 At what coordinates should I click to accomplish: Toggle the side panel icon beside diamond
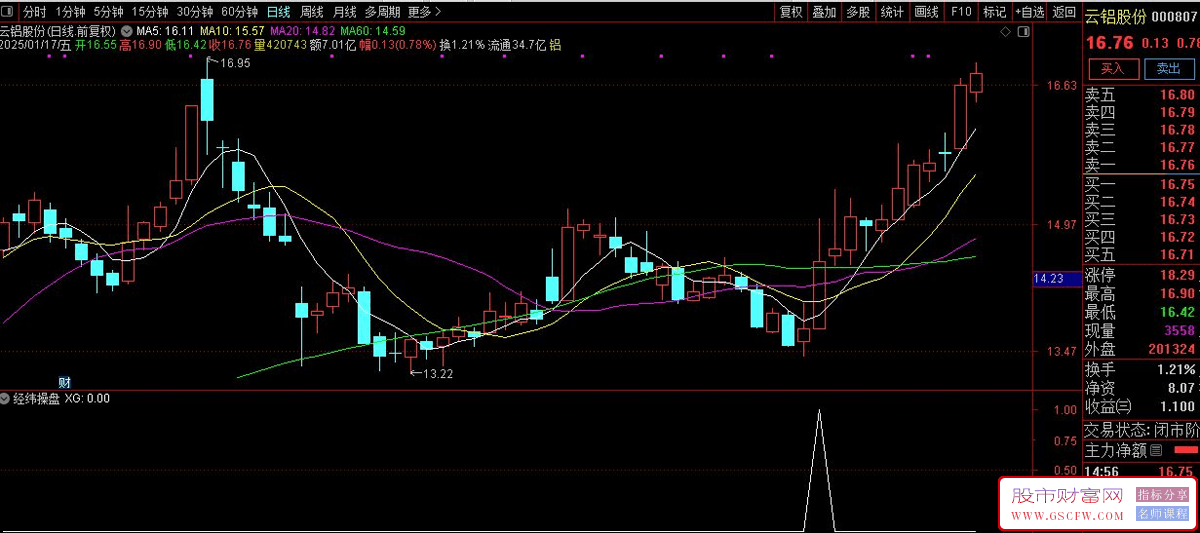tap(1023, 32)
